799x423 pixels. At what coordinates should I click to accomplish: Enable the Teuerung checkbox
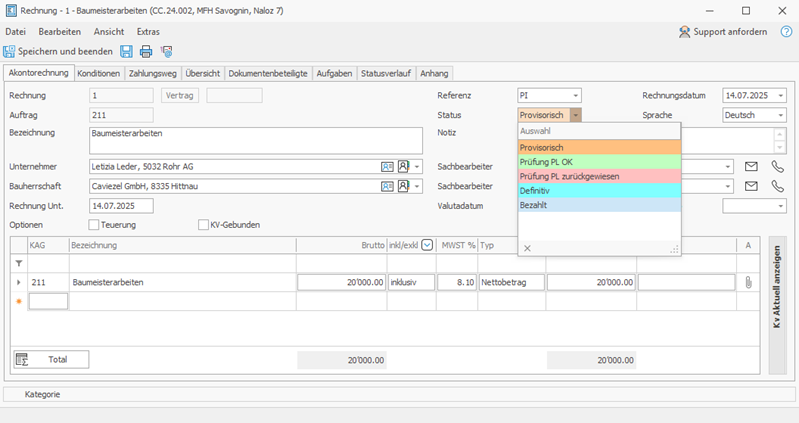coord(94,225)
